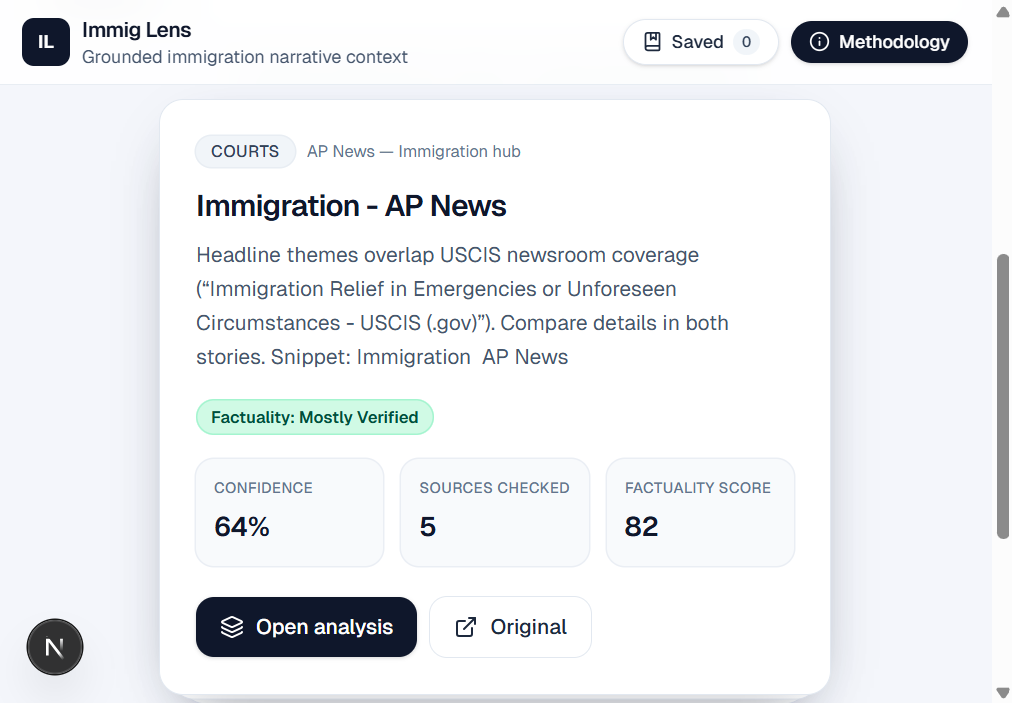Click the bookmark icon in Saved button
This screenshot has width=1012, height=703.
(x=653, y=42)
